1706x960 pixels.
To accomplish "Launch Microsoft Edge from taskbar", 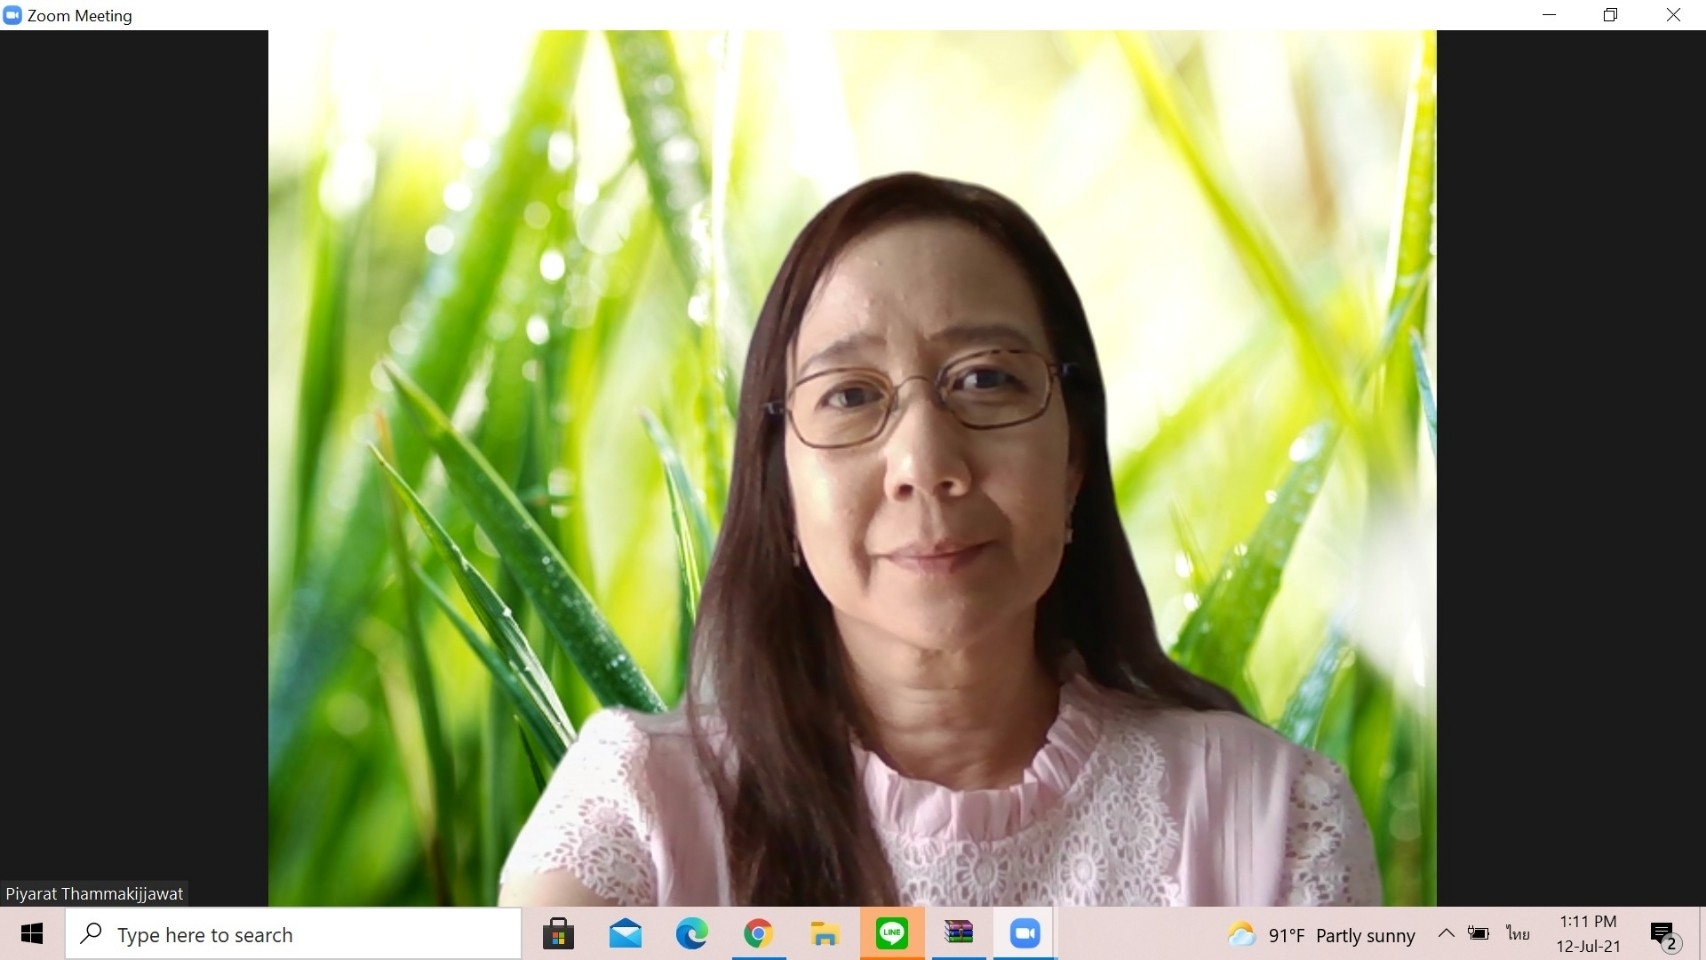I will (692, 934).
